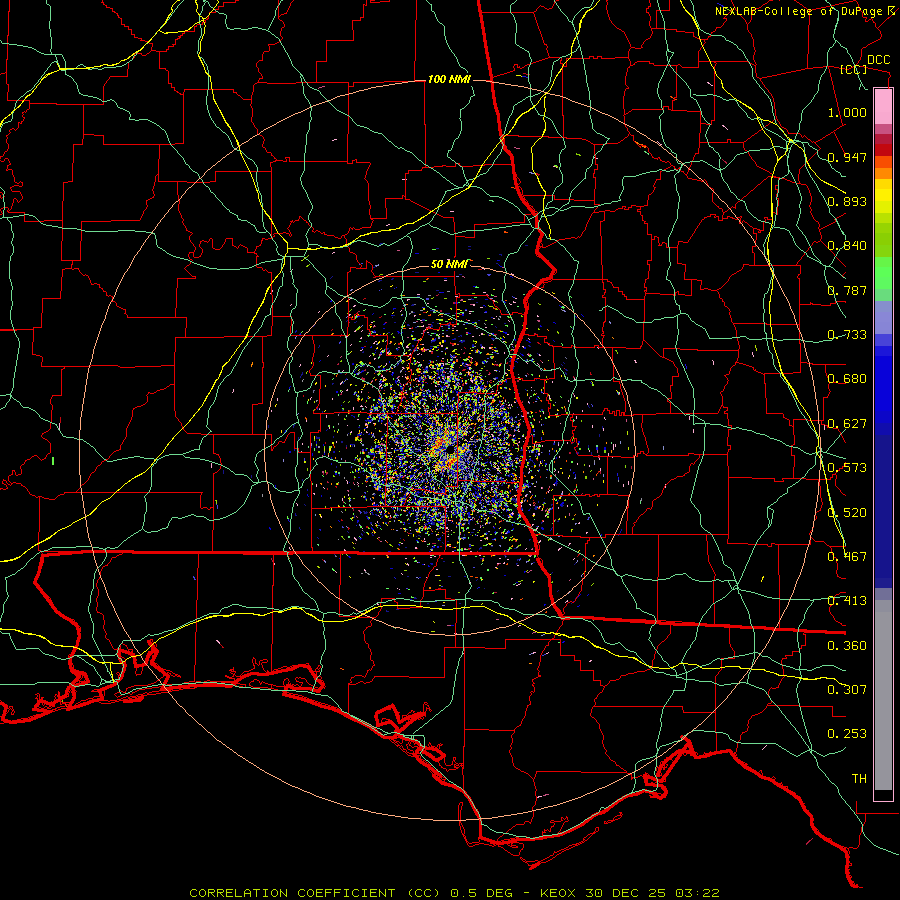Click the black TH swatch at scale bottom
Screen dimensions: 900x900
[x=883, y=794]
